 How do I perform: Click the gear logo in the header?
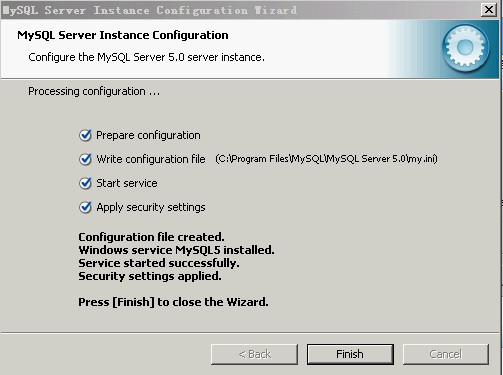(465, 48)
